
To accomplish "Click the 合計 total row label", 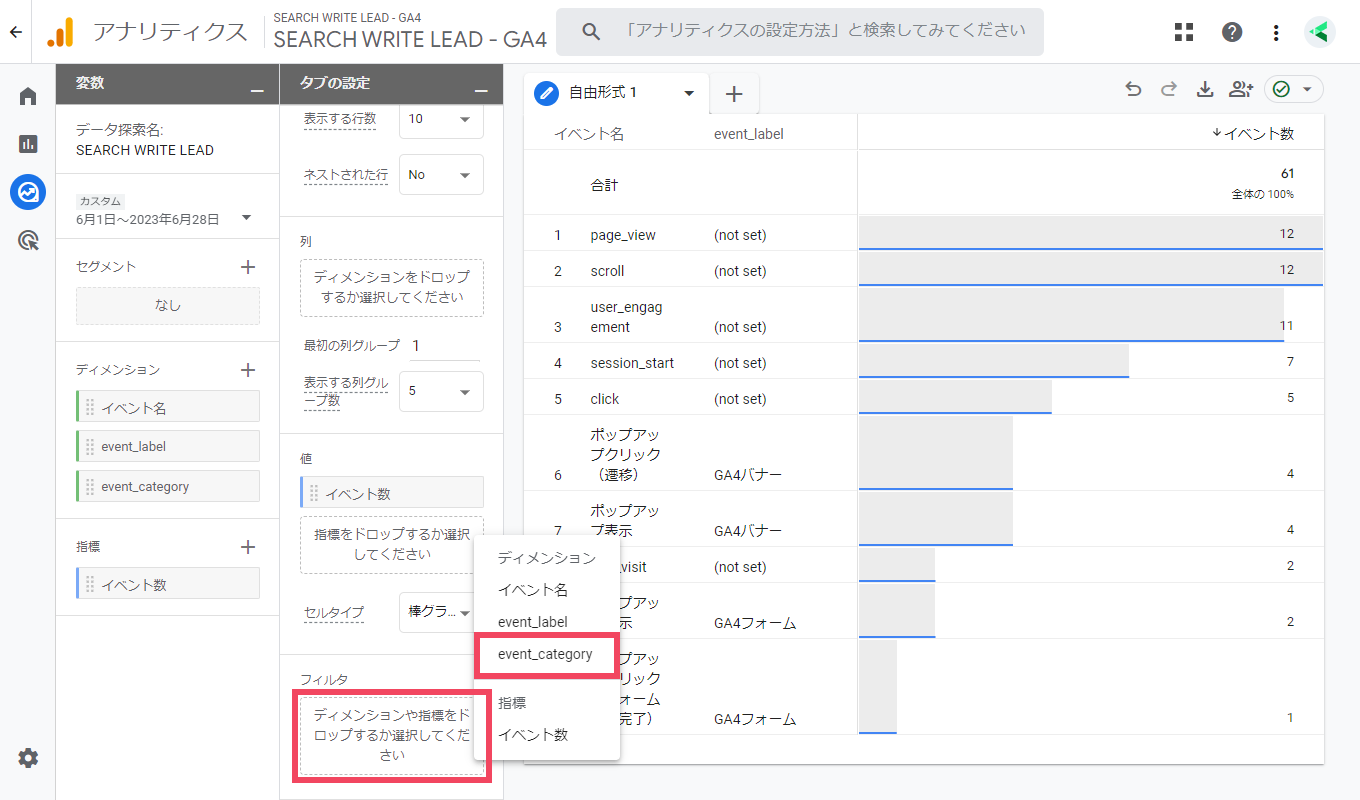I will (x=605, y=186).
